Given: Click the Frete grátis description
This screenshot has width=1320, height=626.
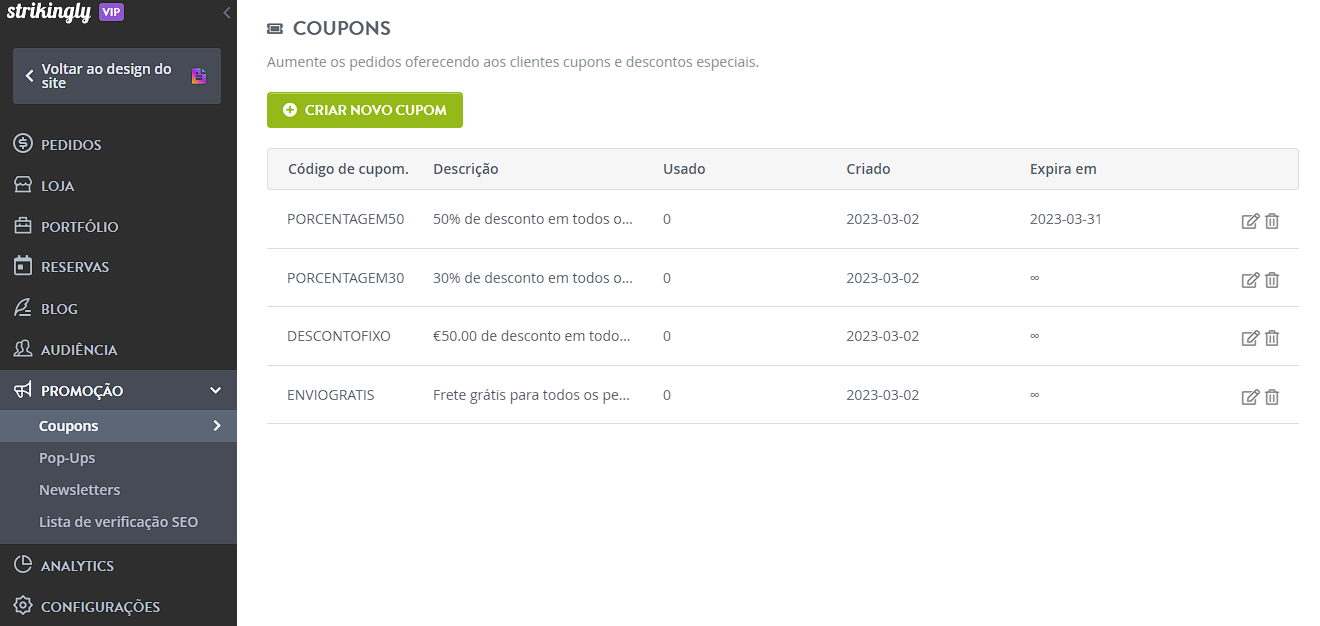Looking at the screenshot, I should [532, 395].
